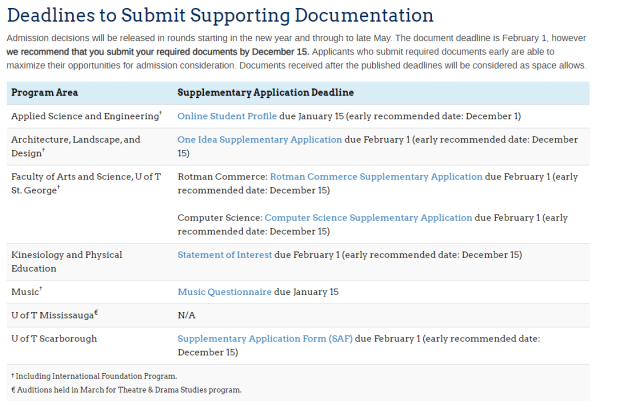Click the bold December 15 recommendation sentence
The image size is (624, 406).
tap(158, 52)
